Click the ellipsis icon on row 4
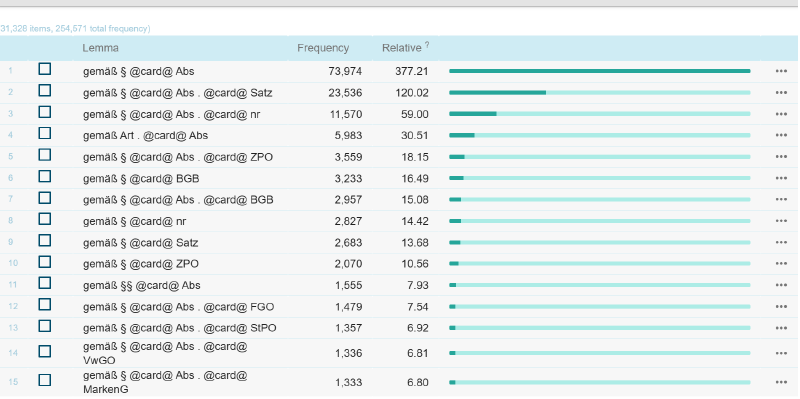This screenshot has width=800, height=399. coord(781,136)
